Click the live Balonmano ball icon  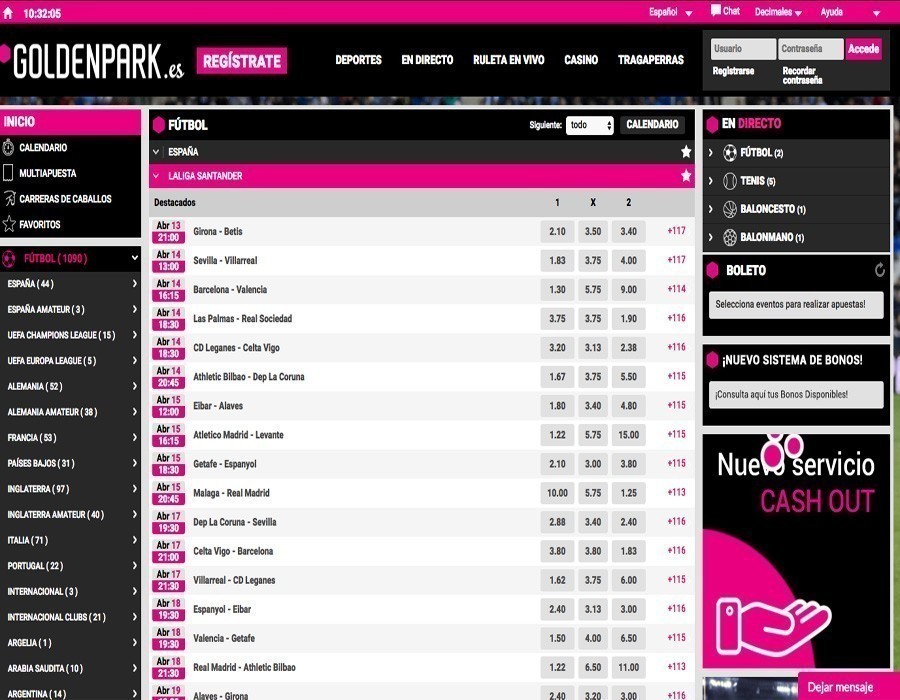click(730, 237)
